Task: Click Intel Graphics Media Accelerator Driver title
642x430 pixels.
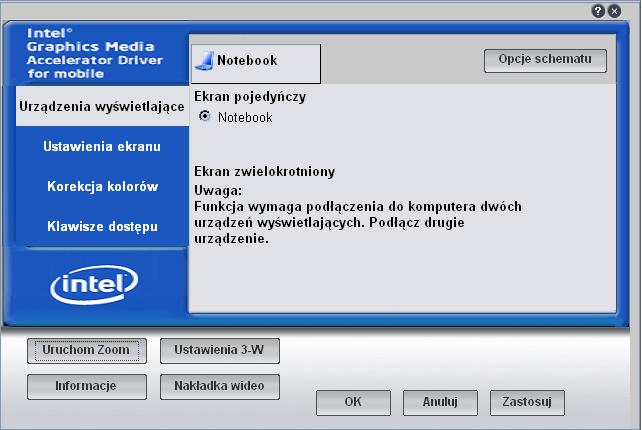Action: (x=95, y=53)
